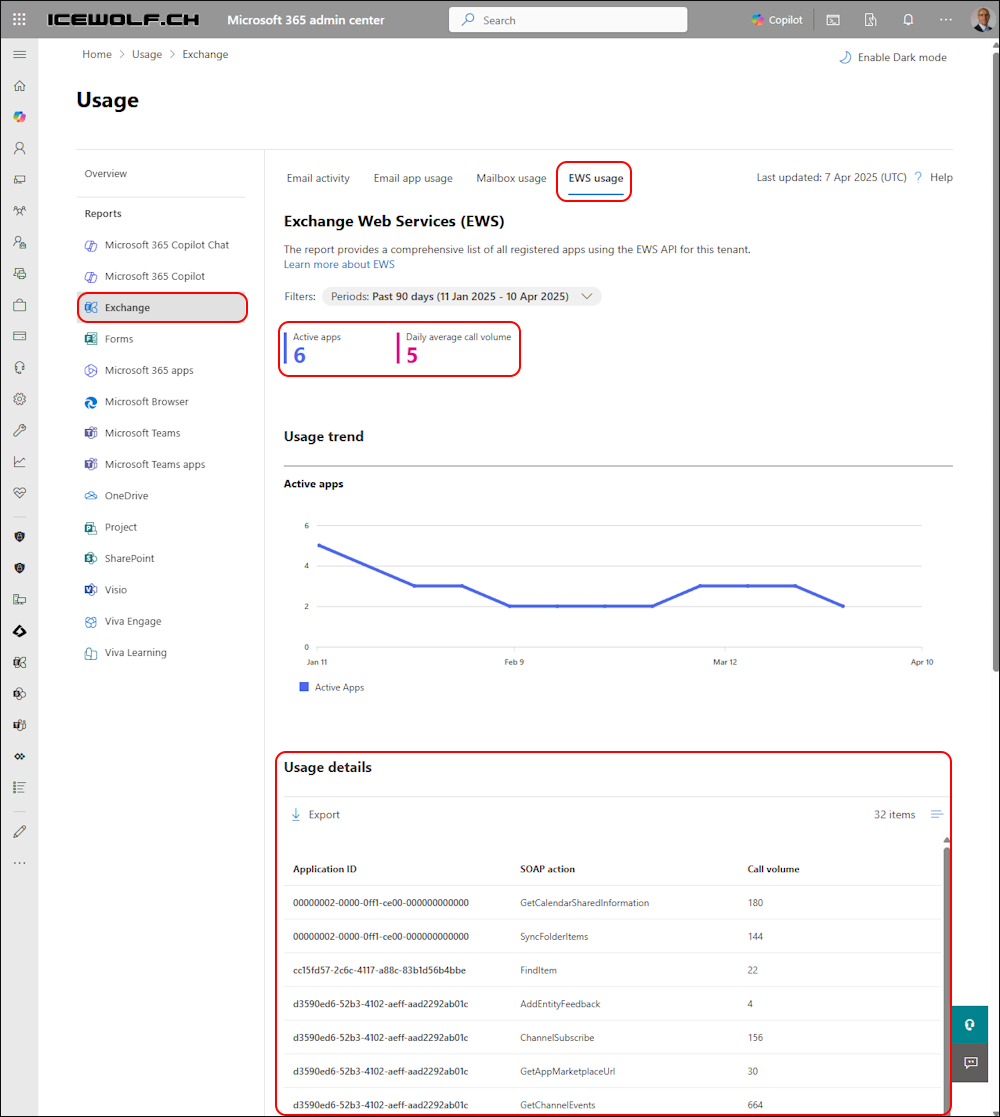Viewport: 1000px width, 1117px height.
Task: Open the SharePoint admin center rail icon
Action: pyautogui.click(x=19, y=694)
